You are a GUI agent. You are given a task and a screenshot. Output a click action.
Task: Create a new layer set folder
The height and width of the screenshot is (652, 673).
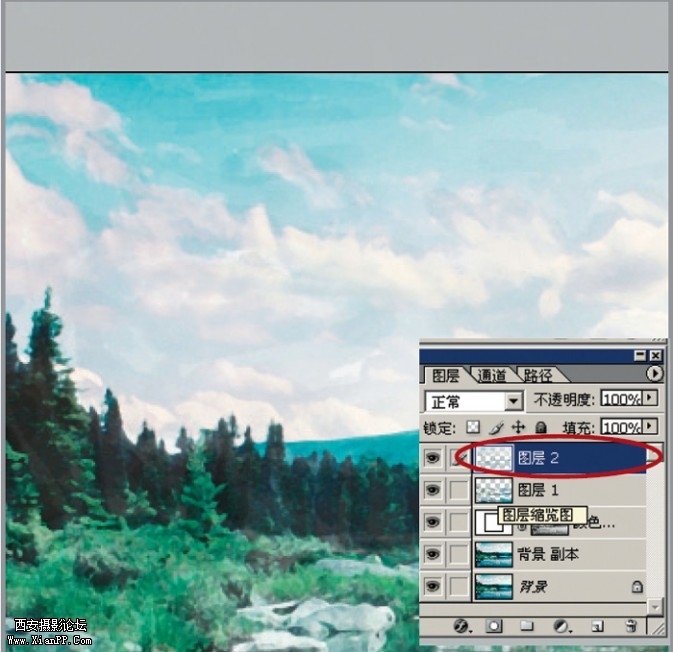click(527, 626)
